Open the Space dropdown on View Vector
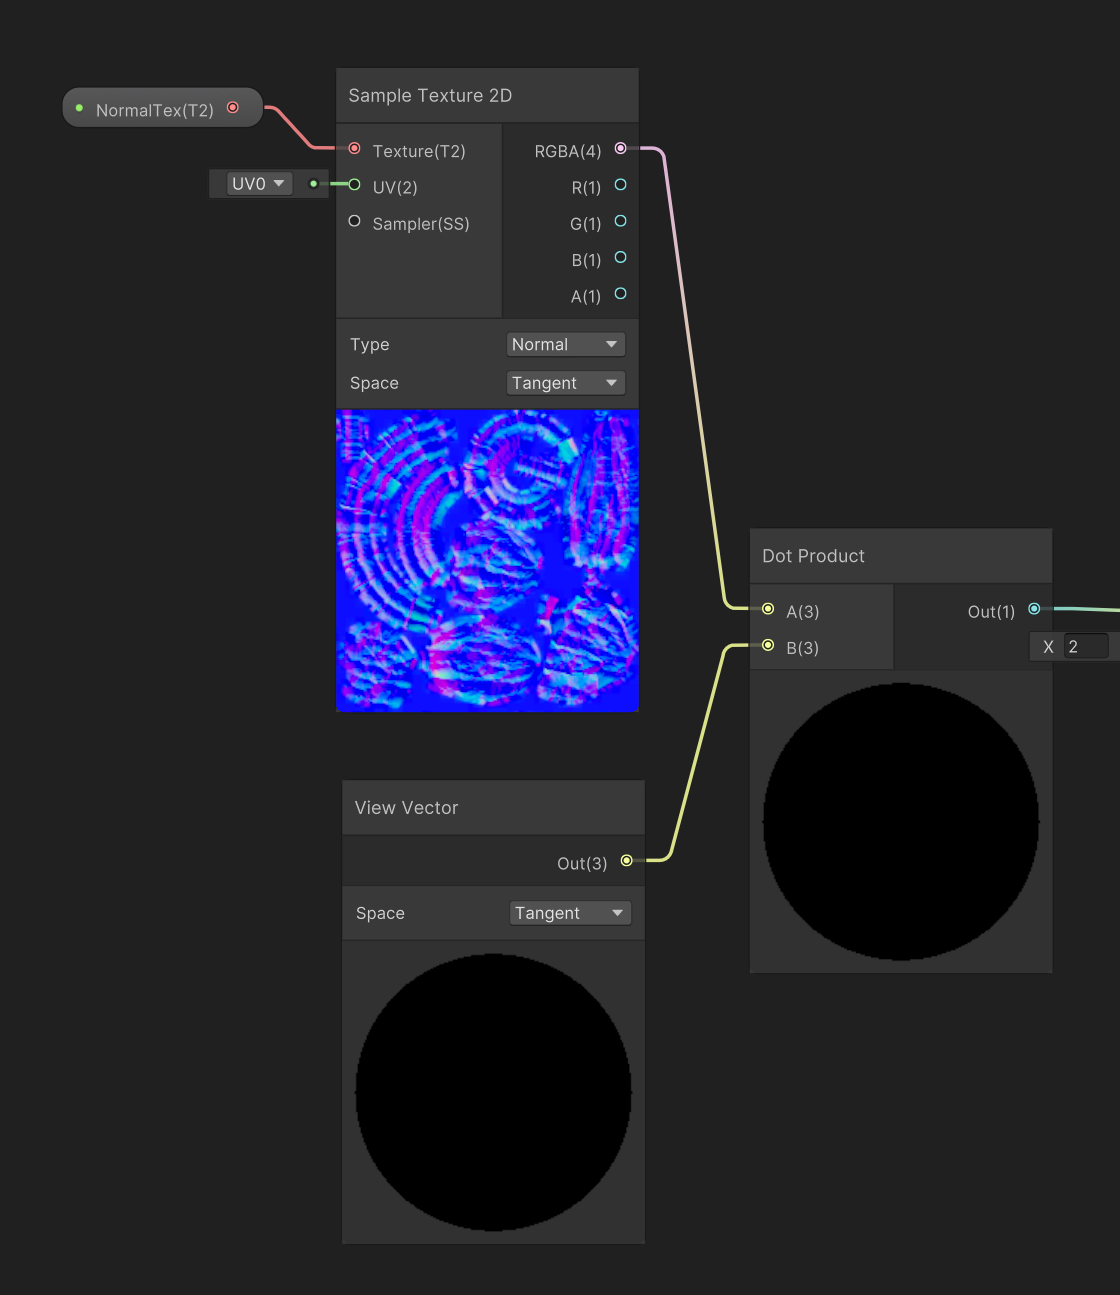The image size is (1120, 1295). tap(570, 913)
